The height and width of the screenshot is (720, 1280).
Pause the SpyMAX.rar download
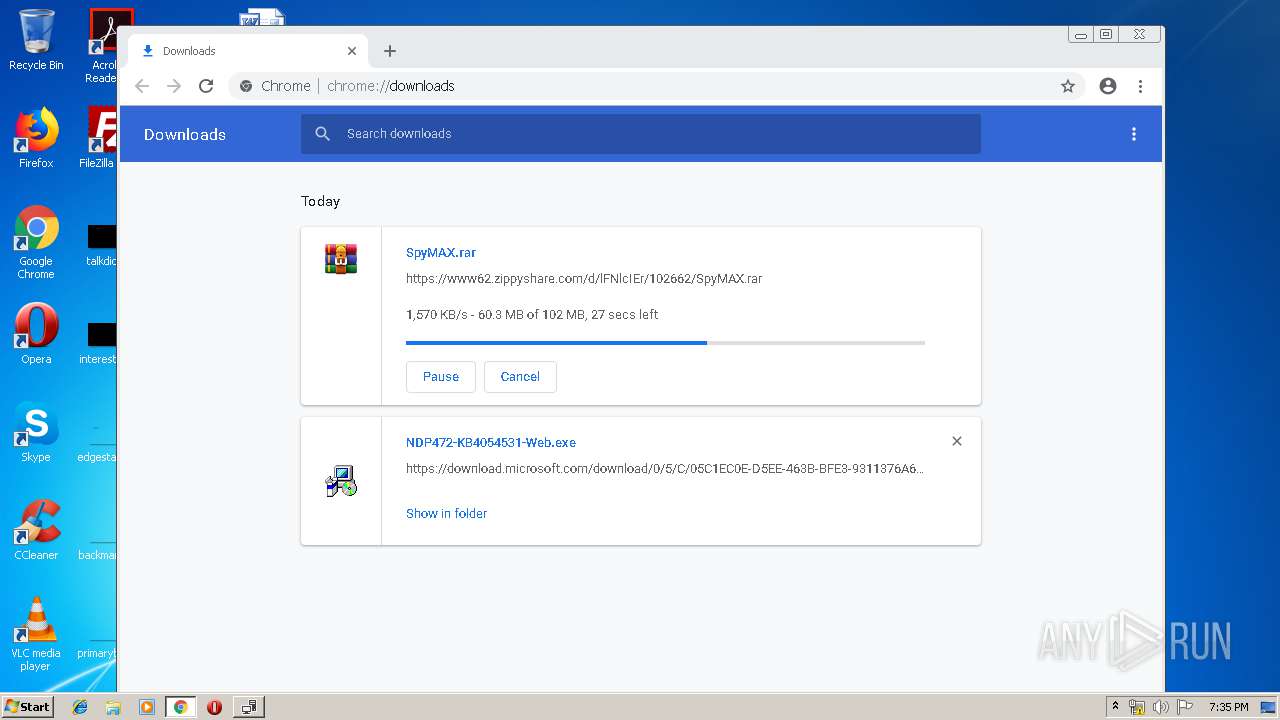pos(441,377)
